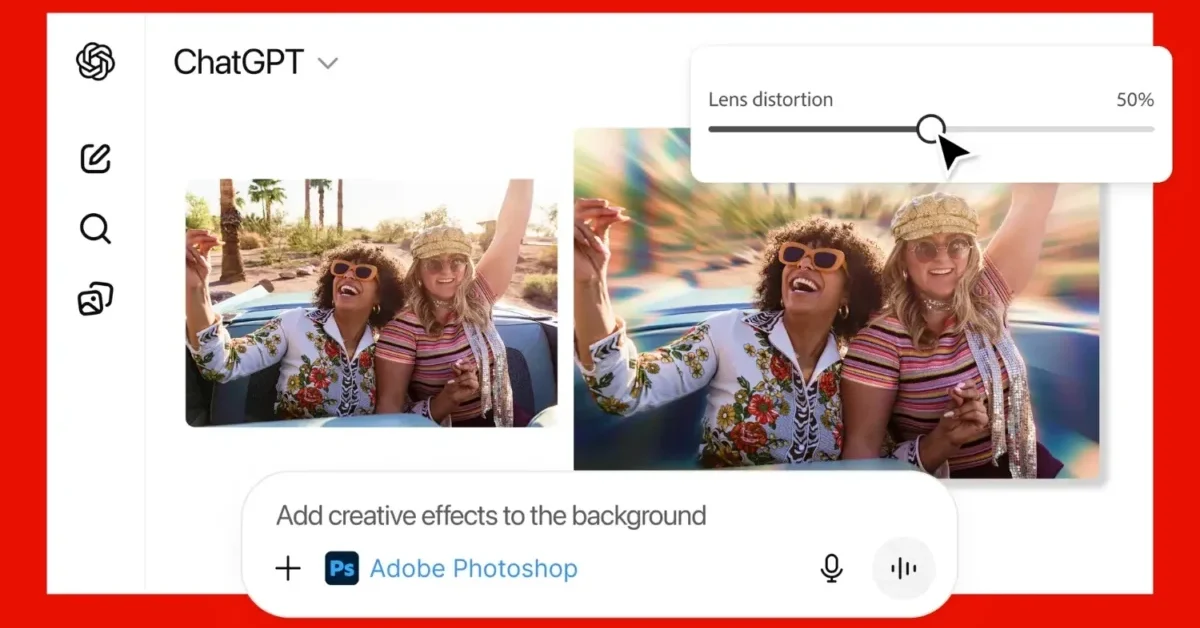Start voice mode with the waveform icon

pyautogui.click(x=903, y=567)
